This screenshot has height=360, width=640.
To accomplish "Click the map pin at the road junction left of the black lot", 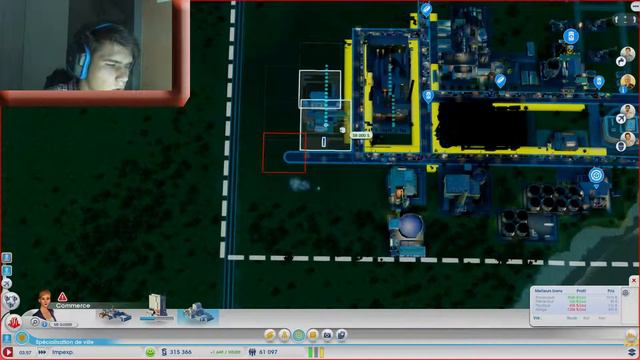I will (428, 97).
